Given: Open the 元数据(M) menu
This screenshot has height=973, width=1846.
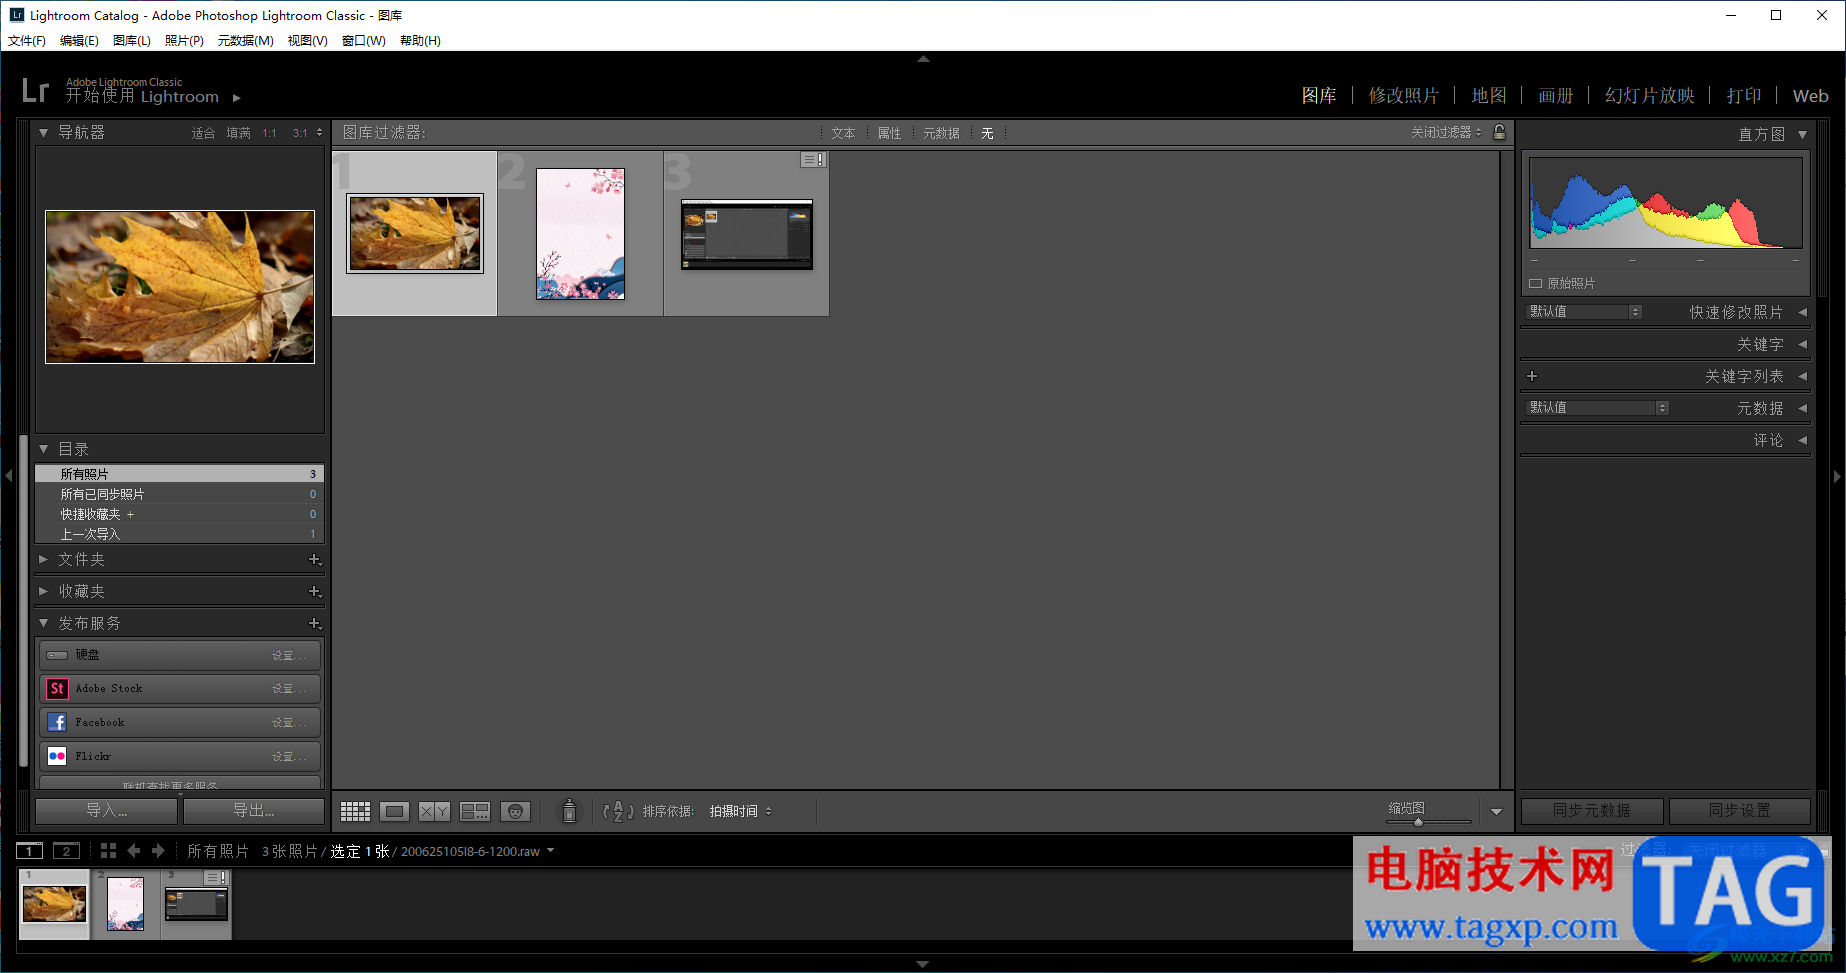Looking at the screenshot, I should tap(245, 41).
